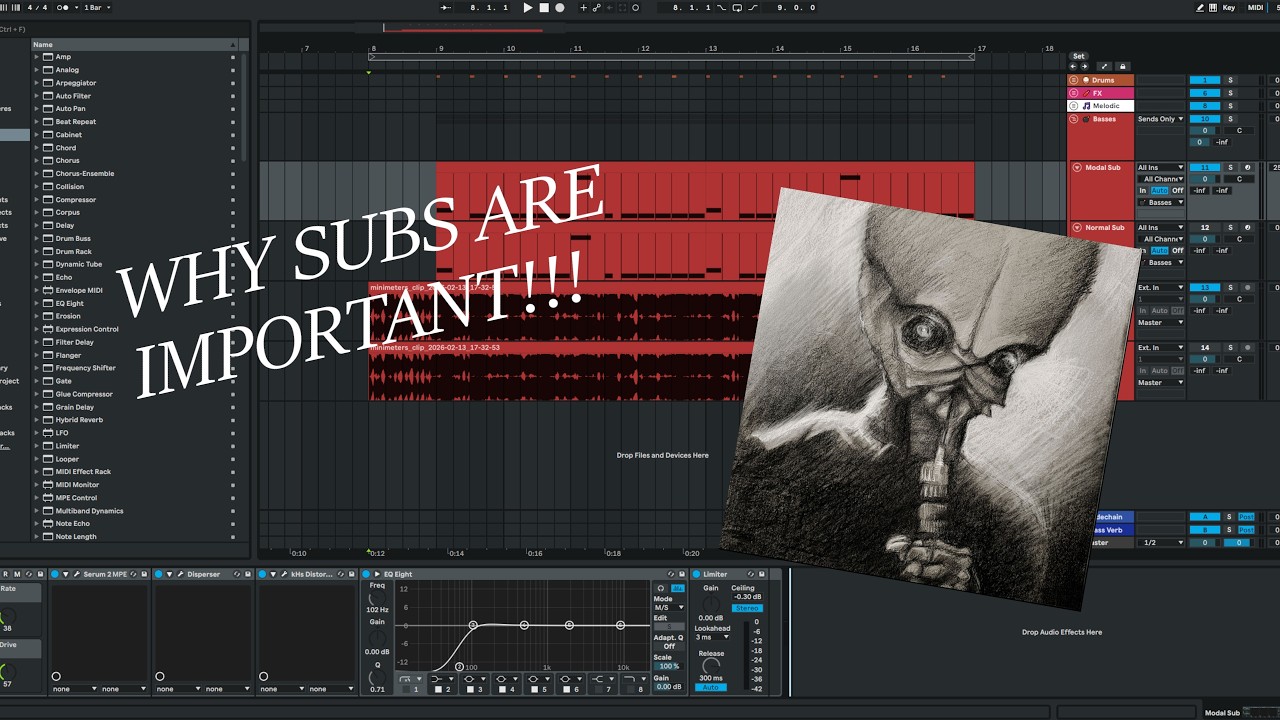Unfold the Melodic group track
The image size is (1280, 720).
[x=1074, y=106]
